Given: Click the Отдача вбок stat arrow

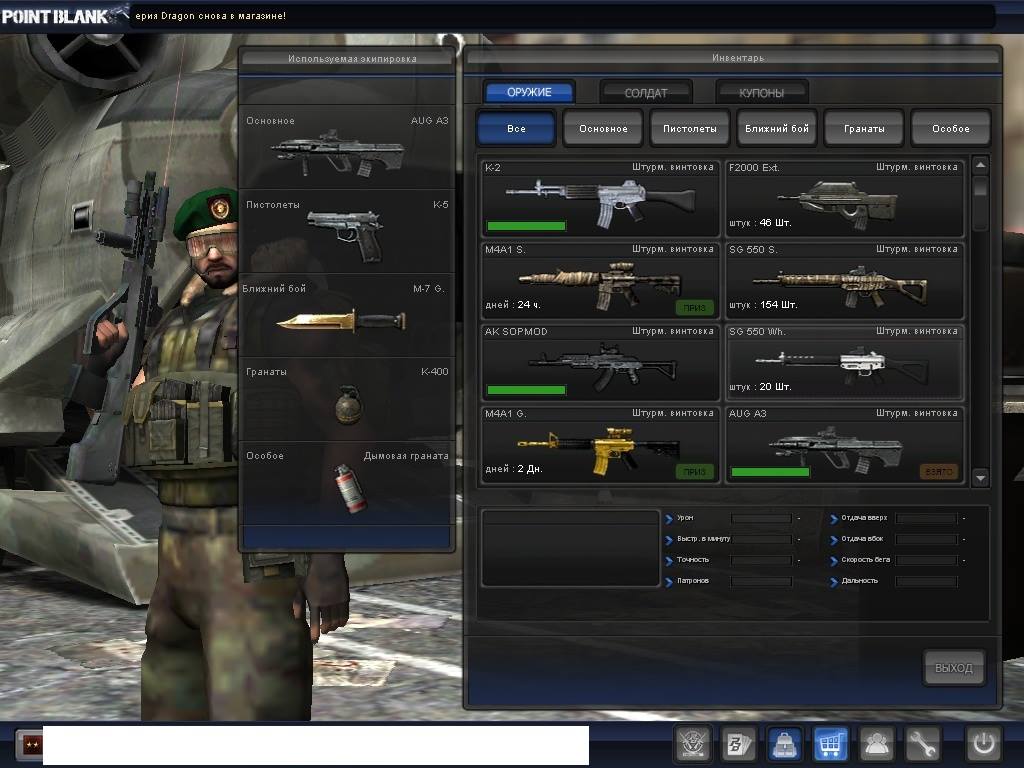Looking at the screenshot, I should click(x=834, y=540).
